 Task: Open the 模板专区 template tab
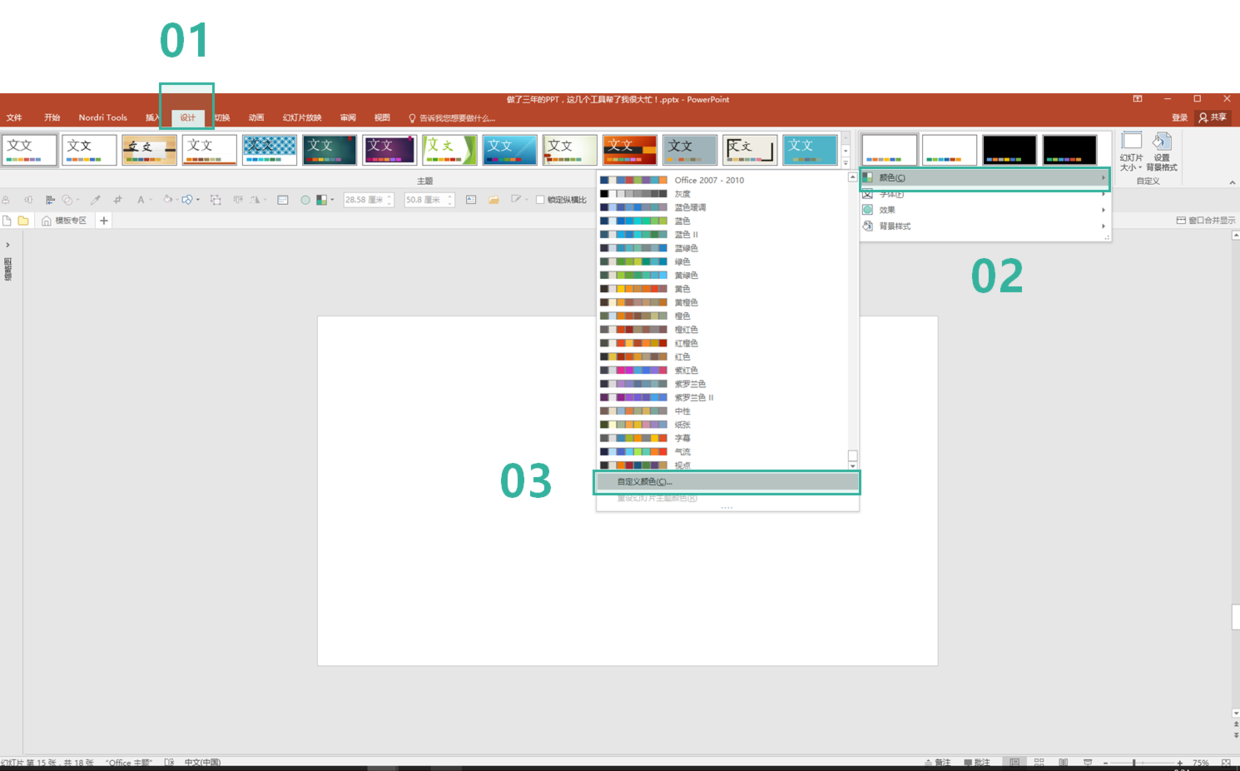(x=64, y=221)
